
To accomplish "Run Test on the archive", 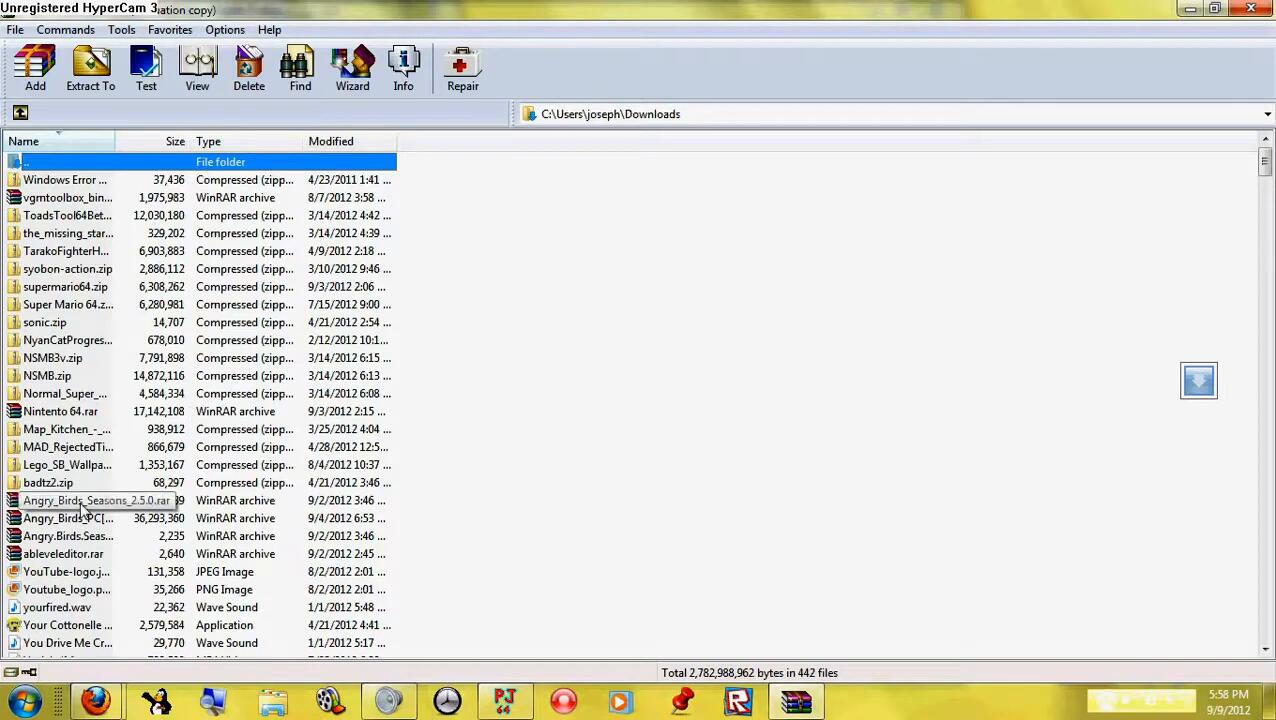I will [x=146, y=68].
